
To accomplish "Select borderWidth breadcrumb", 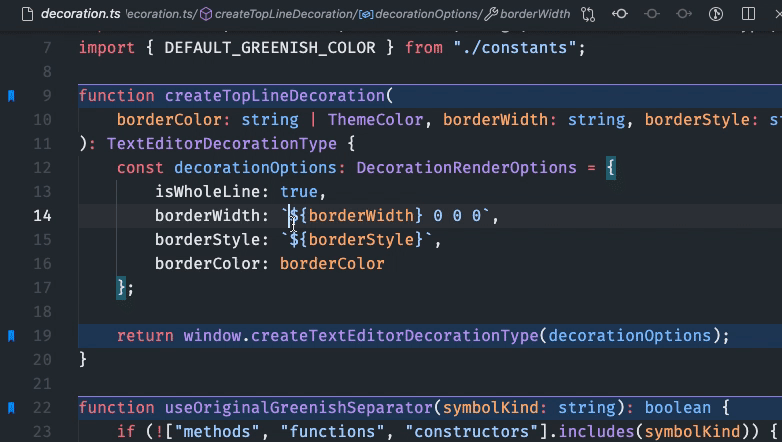I will 535,14.
